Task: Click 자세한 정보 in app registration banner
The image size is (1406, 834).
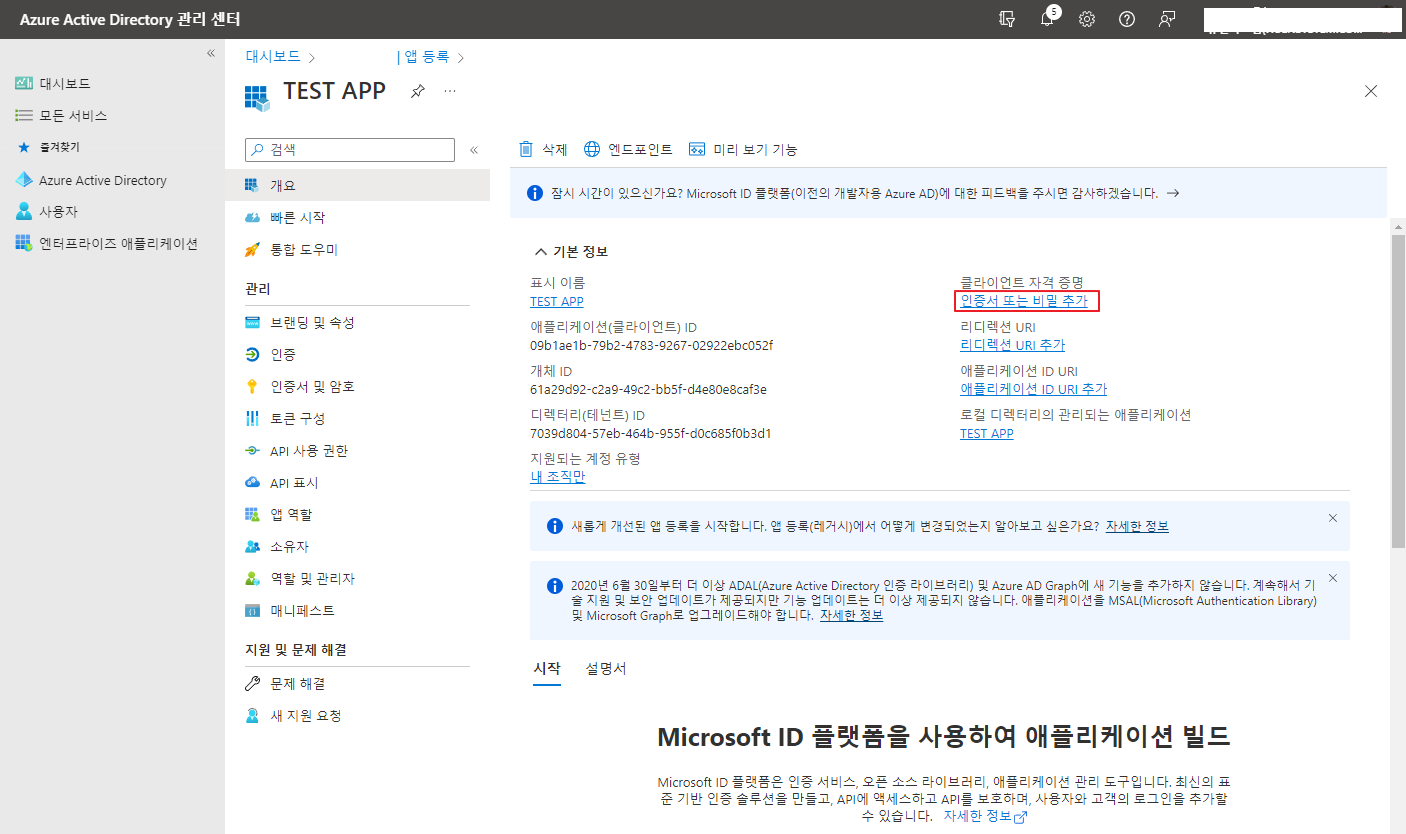Action: point(1137,526)
